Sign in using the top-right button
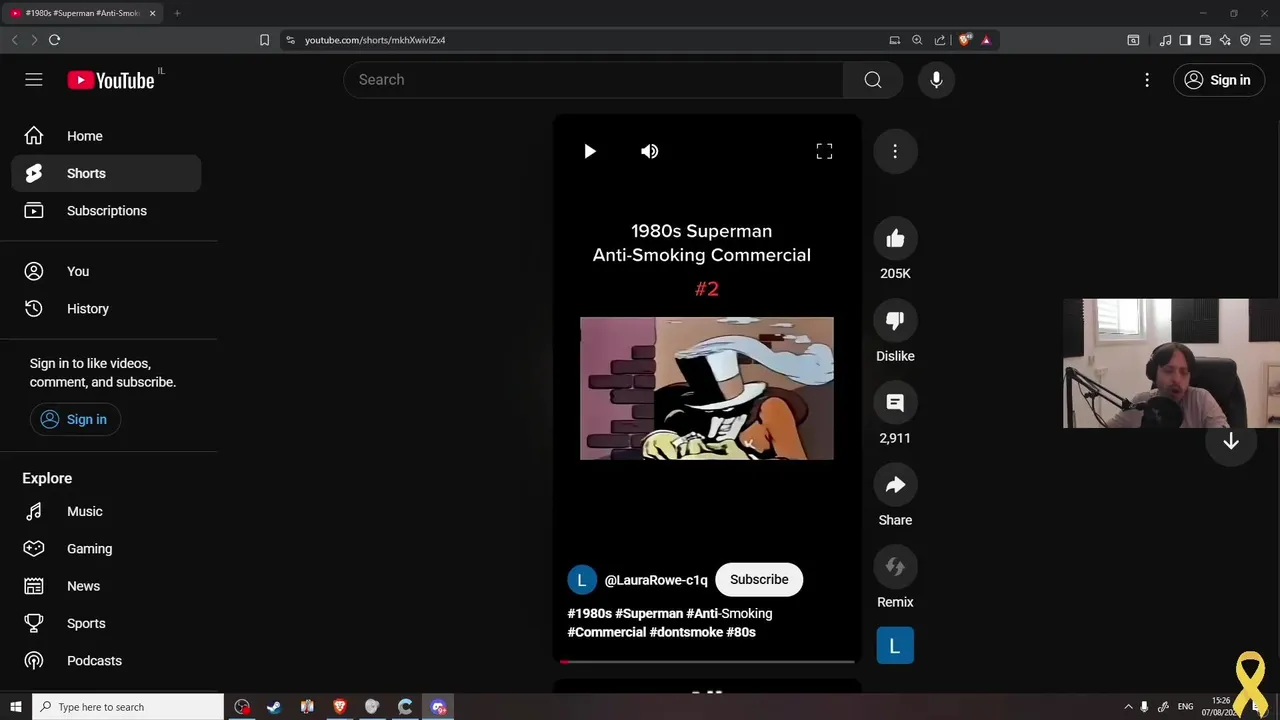 click(1218, 80)
